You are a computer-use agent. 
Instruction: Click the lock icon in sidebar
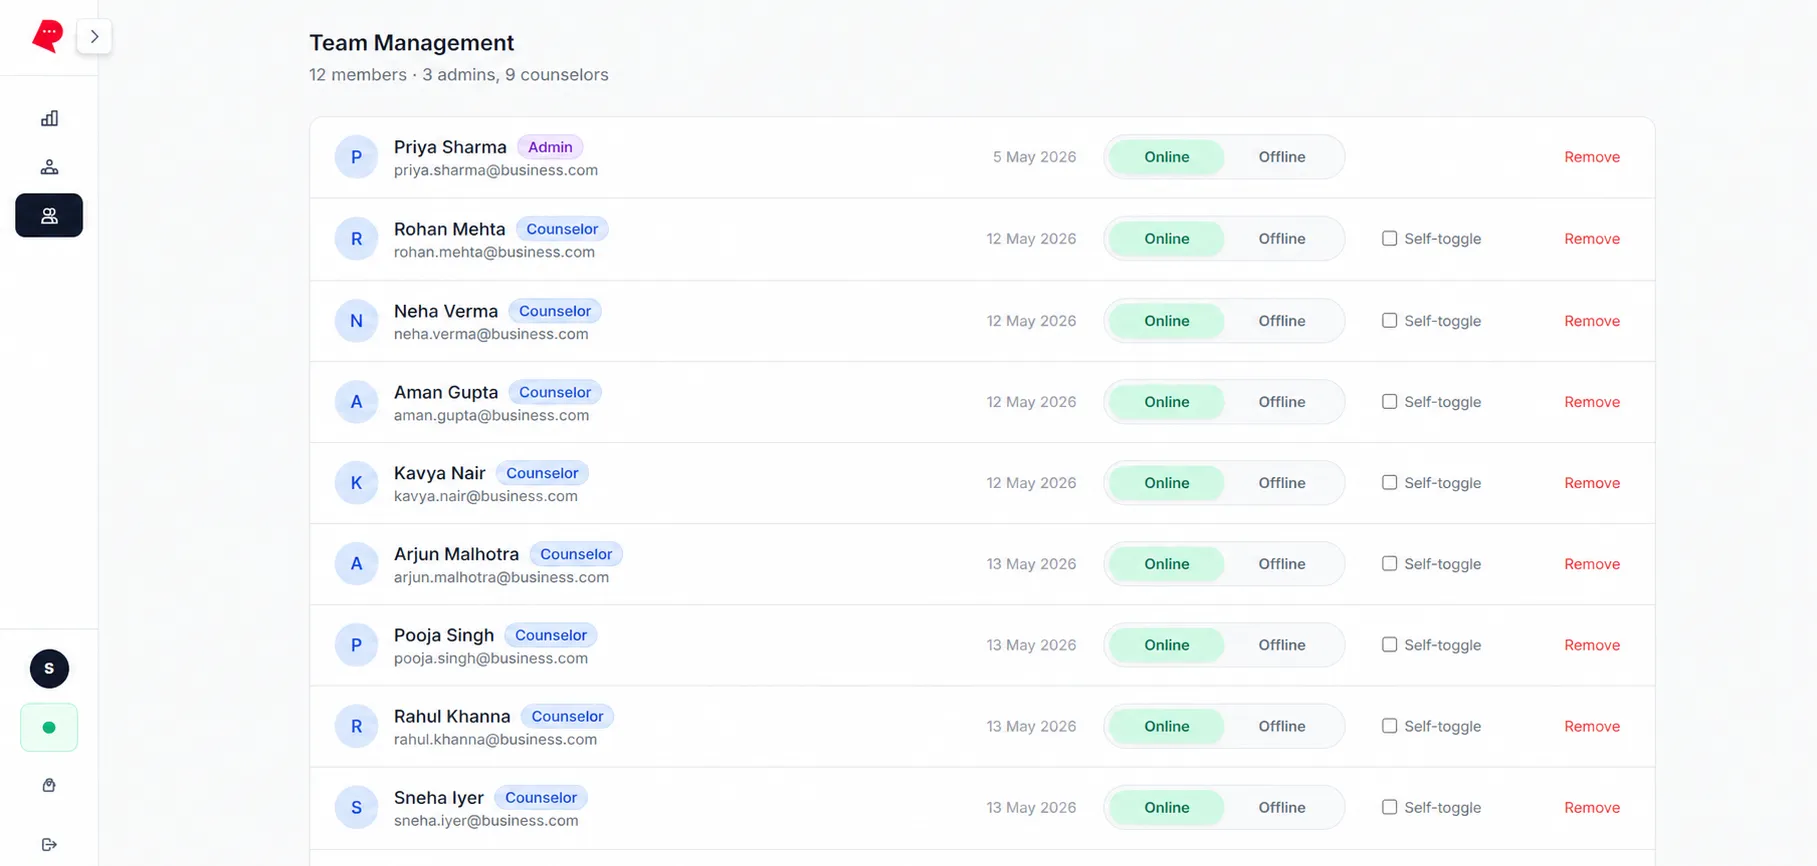pyautogui.click(x=49, y=786)
